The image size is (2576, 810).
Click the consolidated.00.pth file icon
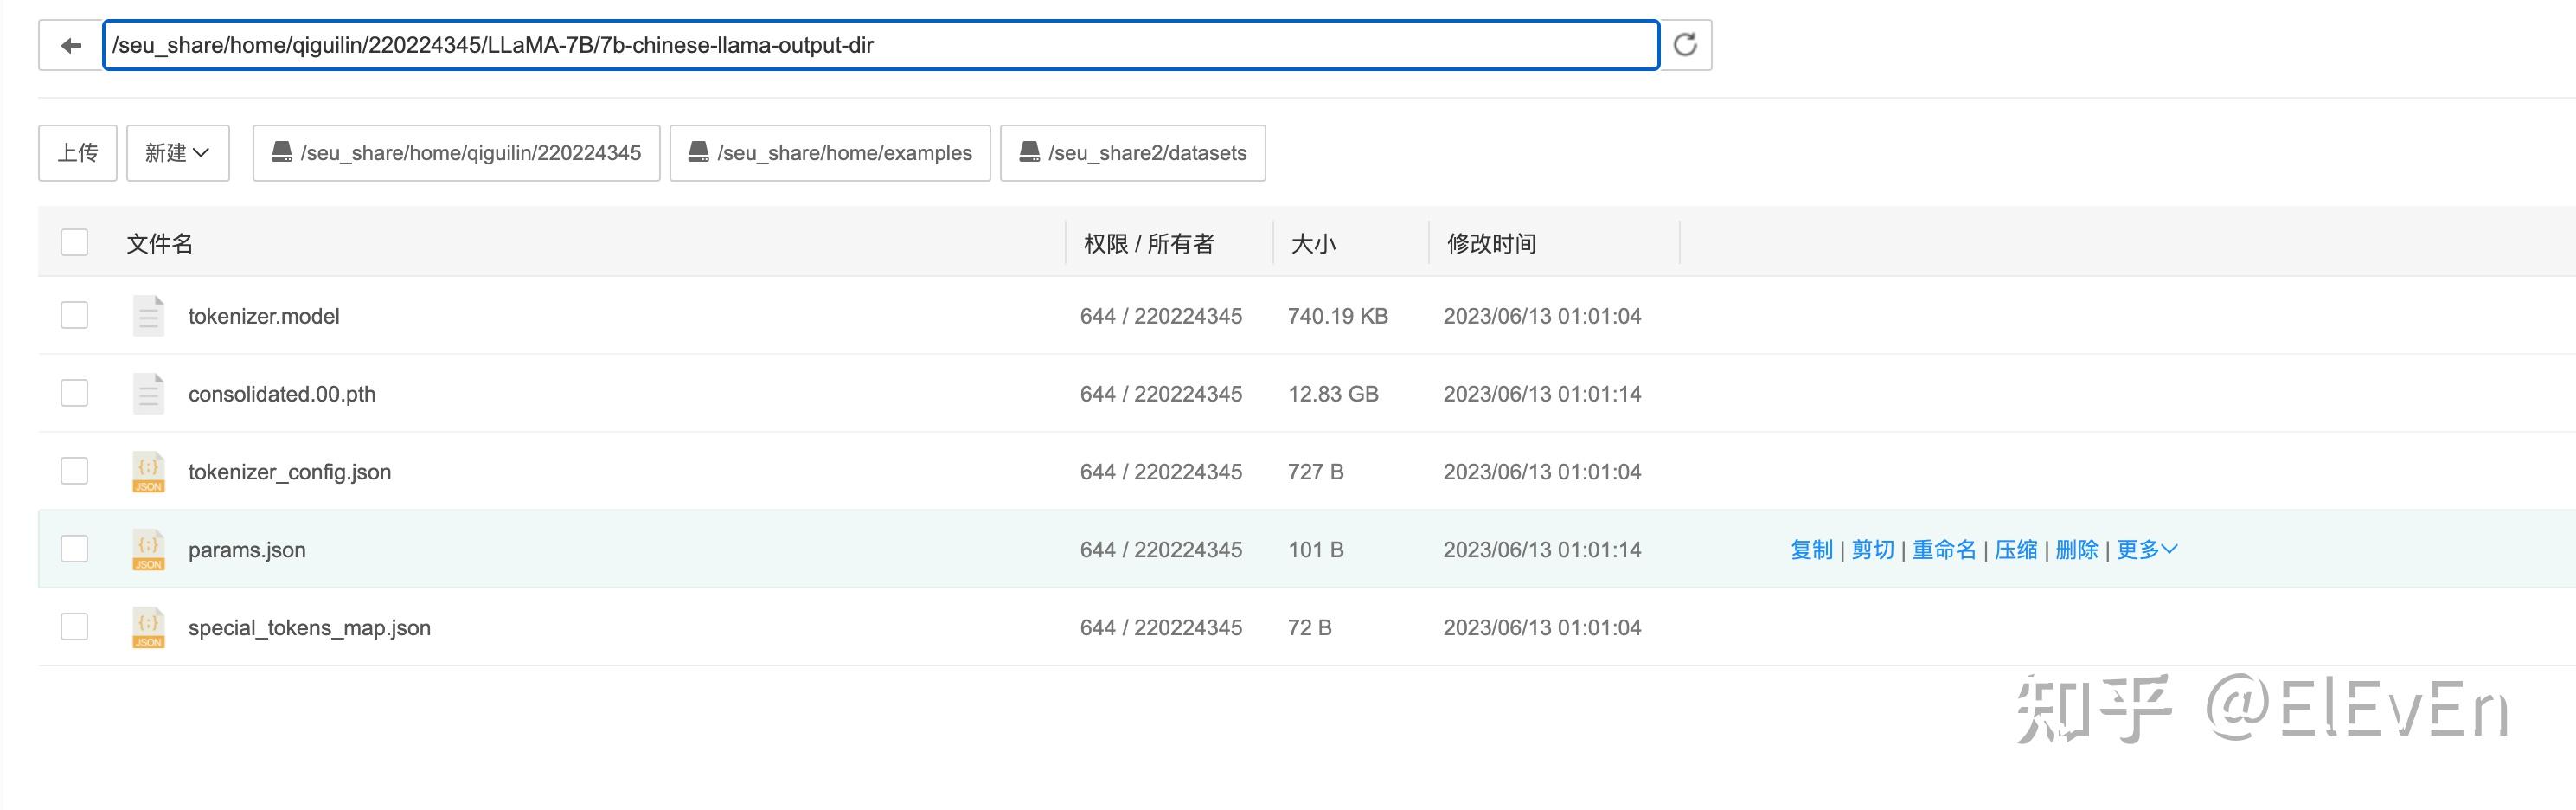click(149, 394)
